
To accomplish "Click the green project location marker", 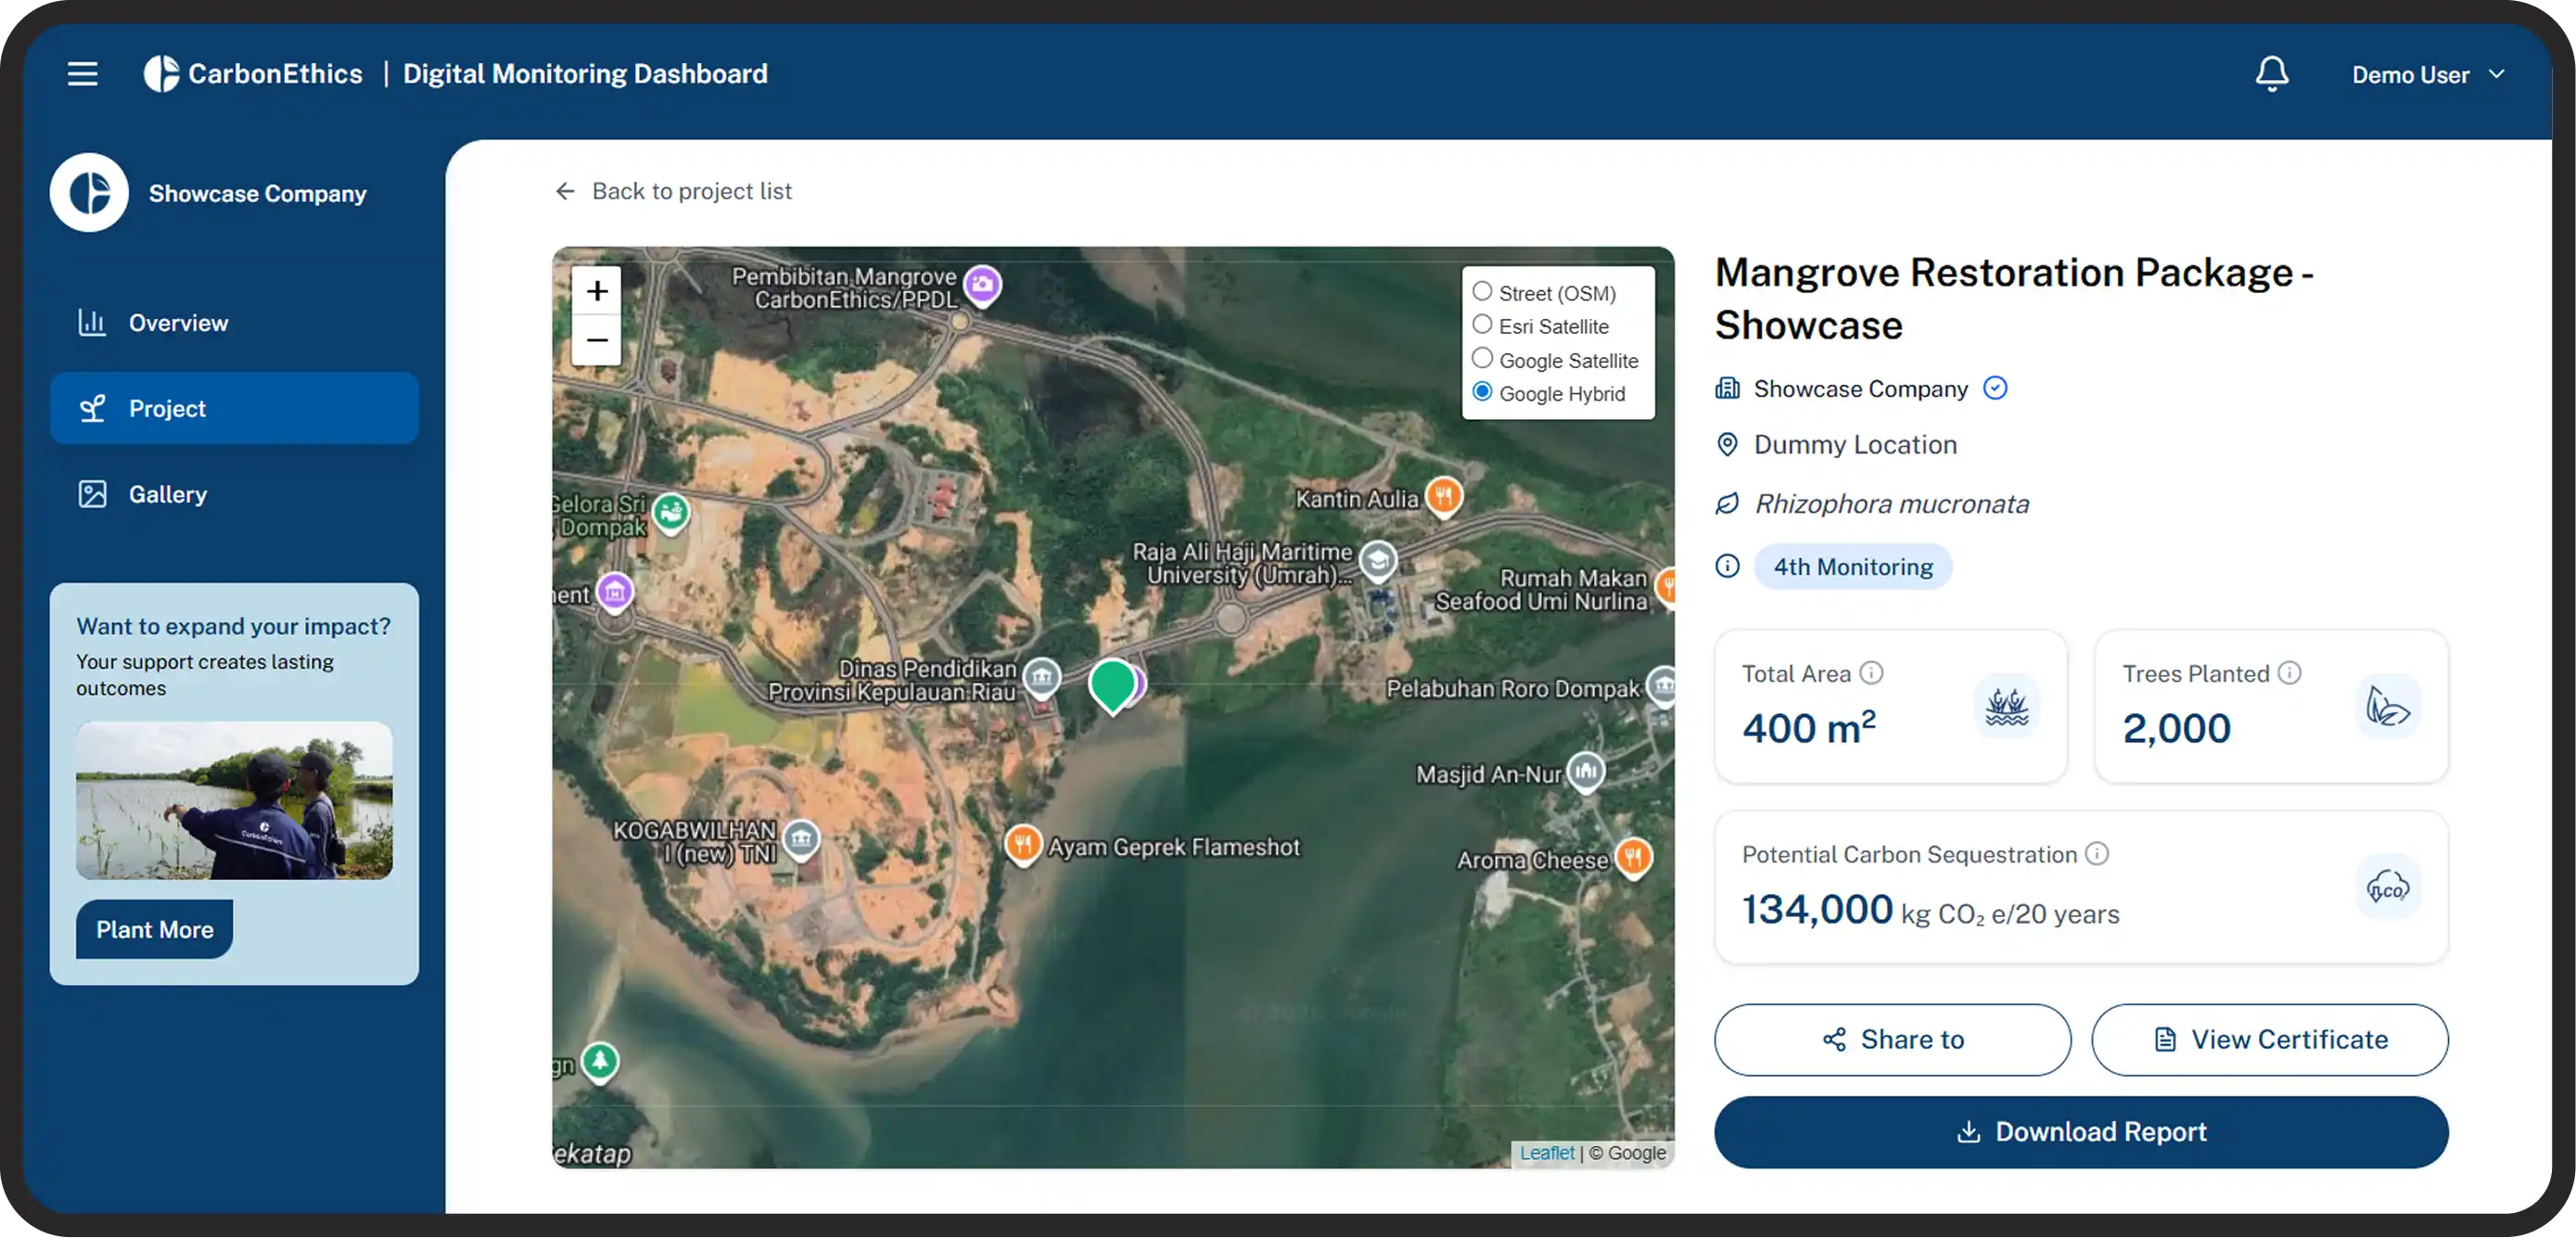I will 1112,686.
